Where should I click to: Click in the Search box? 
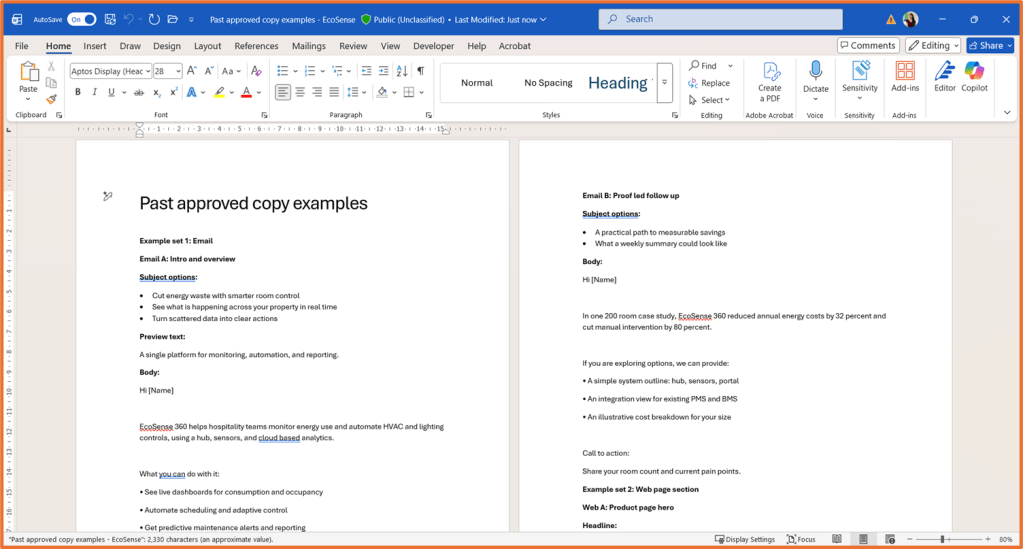[720, 19]
